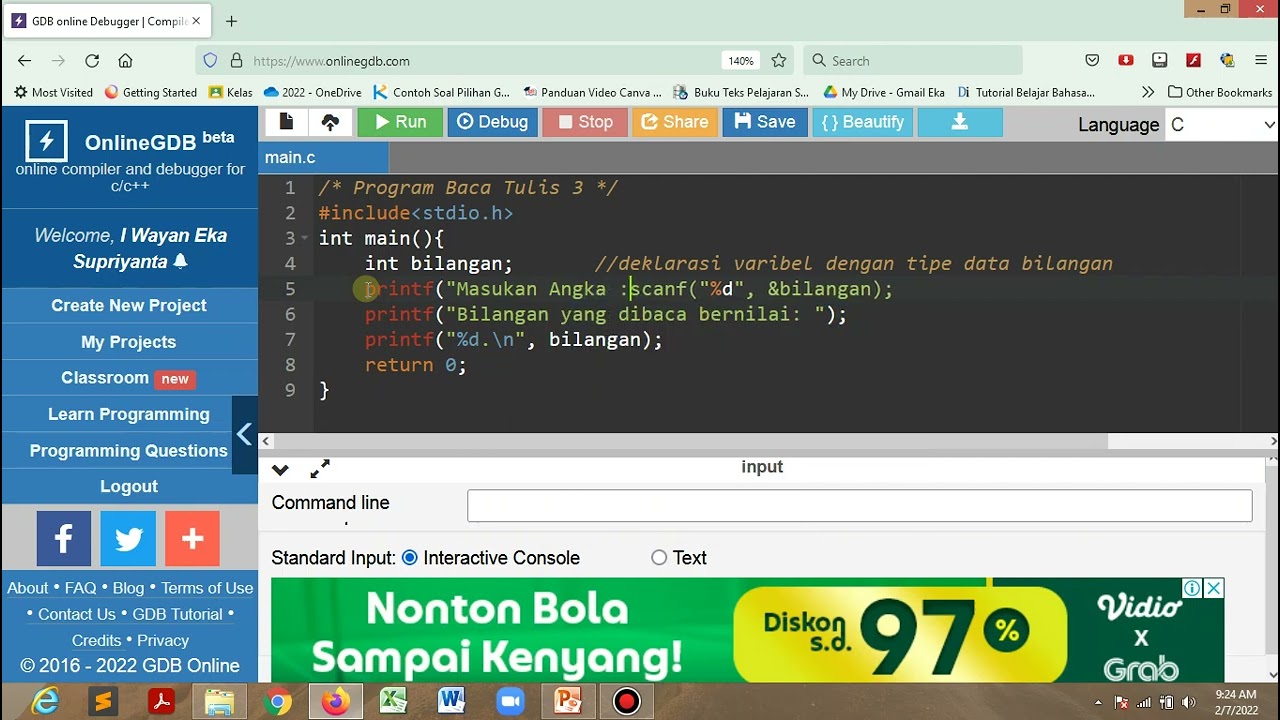
Task: Open the Blog link
Action: click(128, 588)
